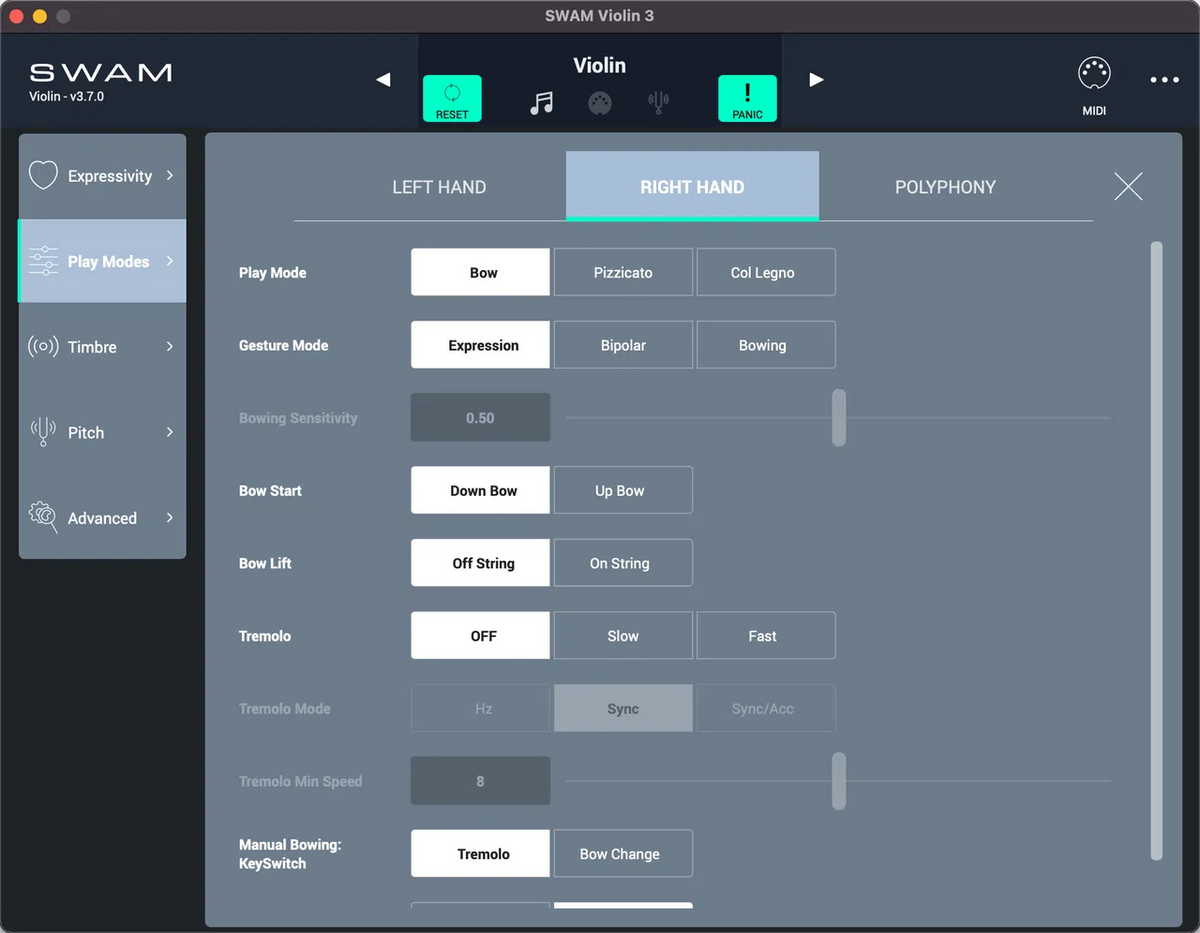Open the ellipsis options menu
The image size is (1200, 933).
point(1163,80)
